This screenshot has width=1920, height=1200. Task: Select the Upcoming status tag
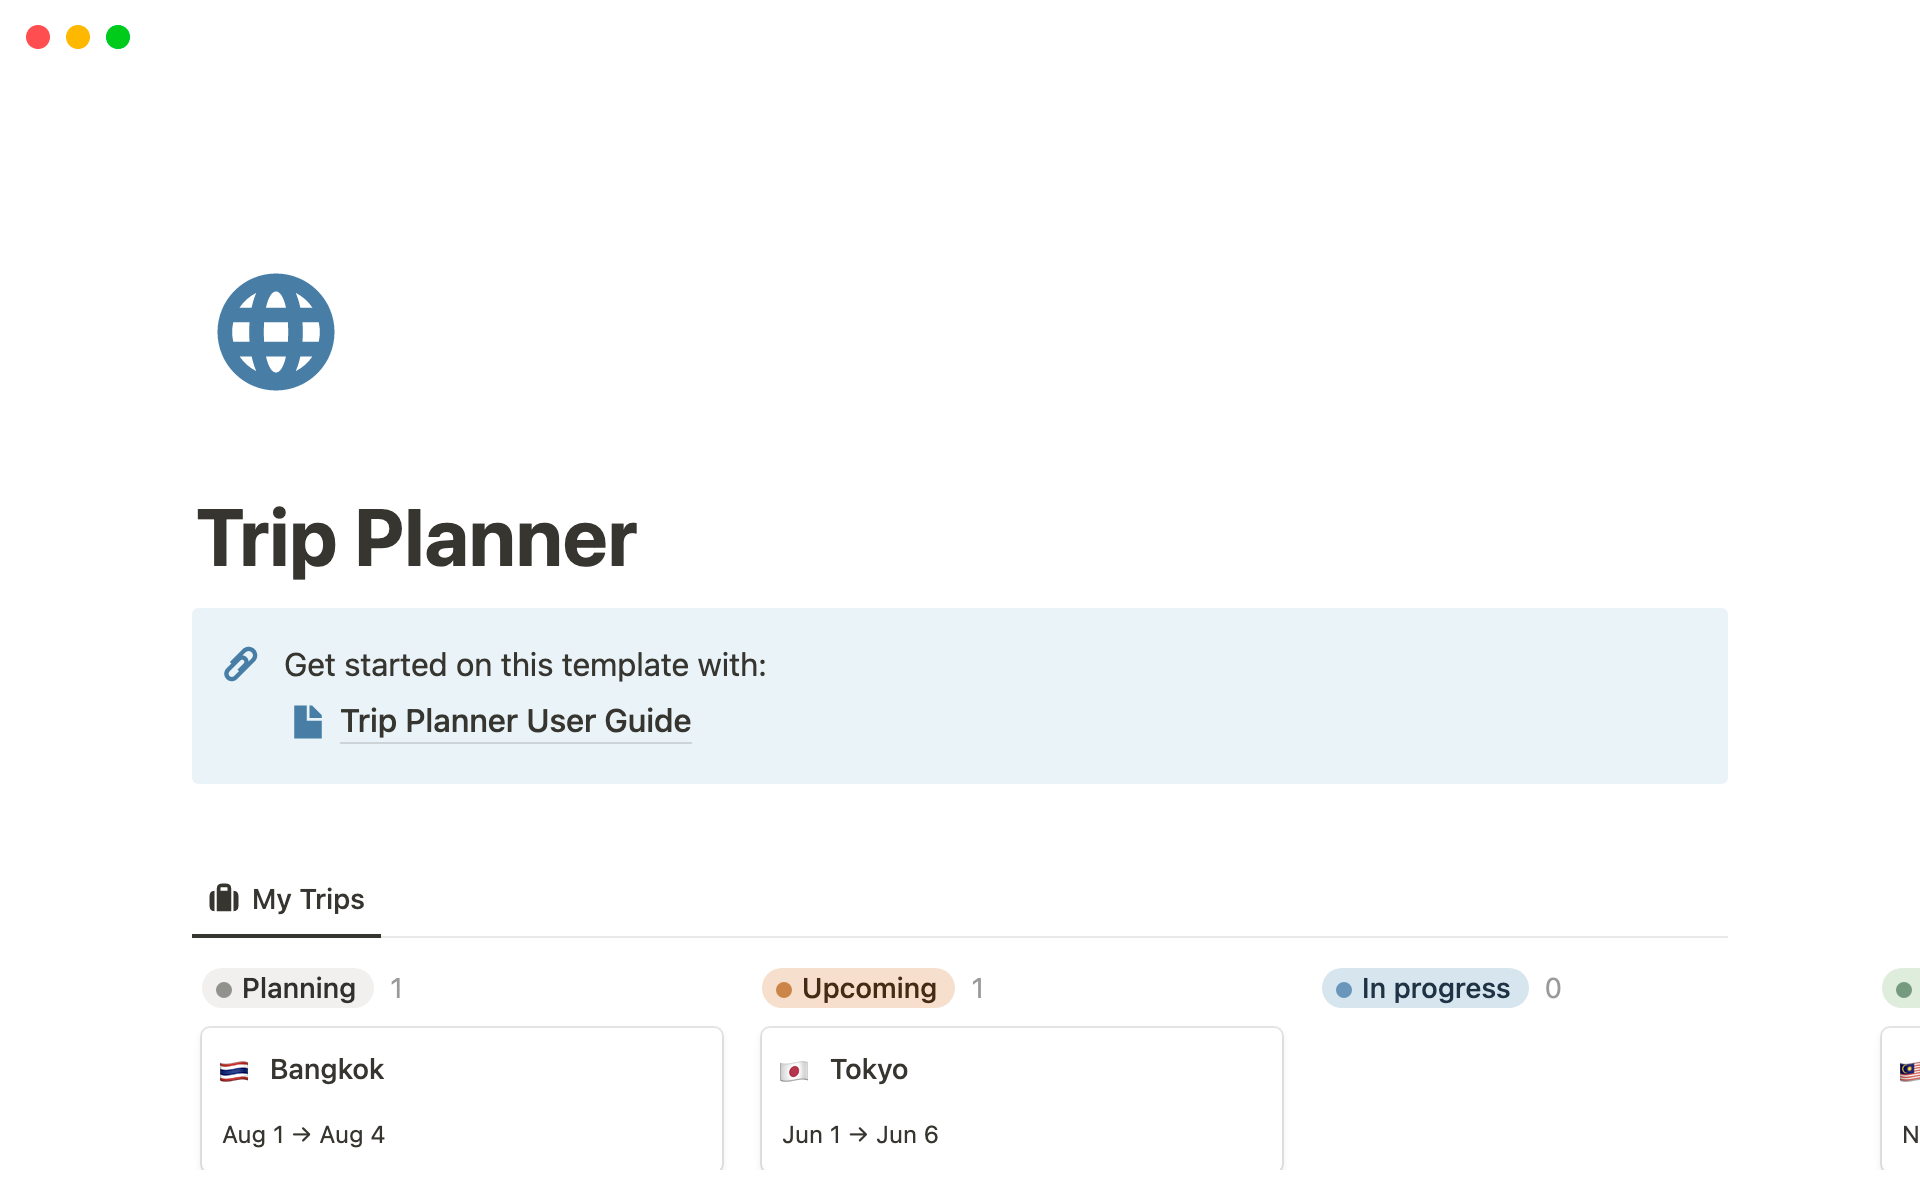click(858, 988)
